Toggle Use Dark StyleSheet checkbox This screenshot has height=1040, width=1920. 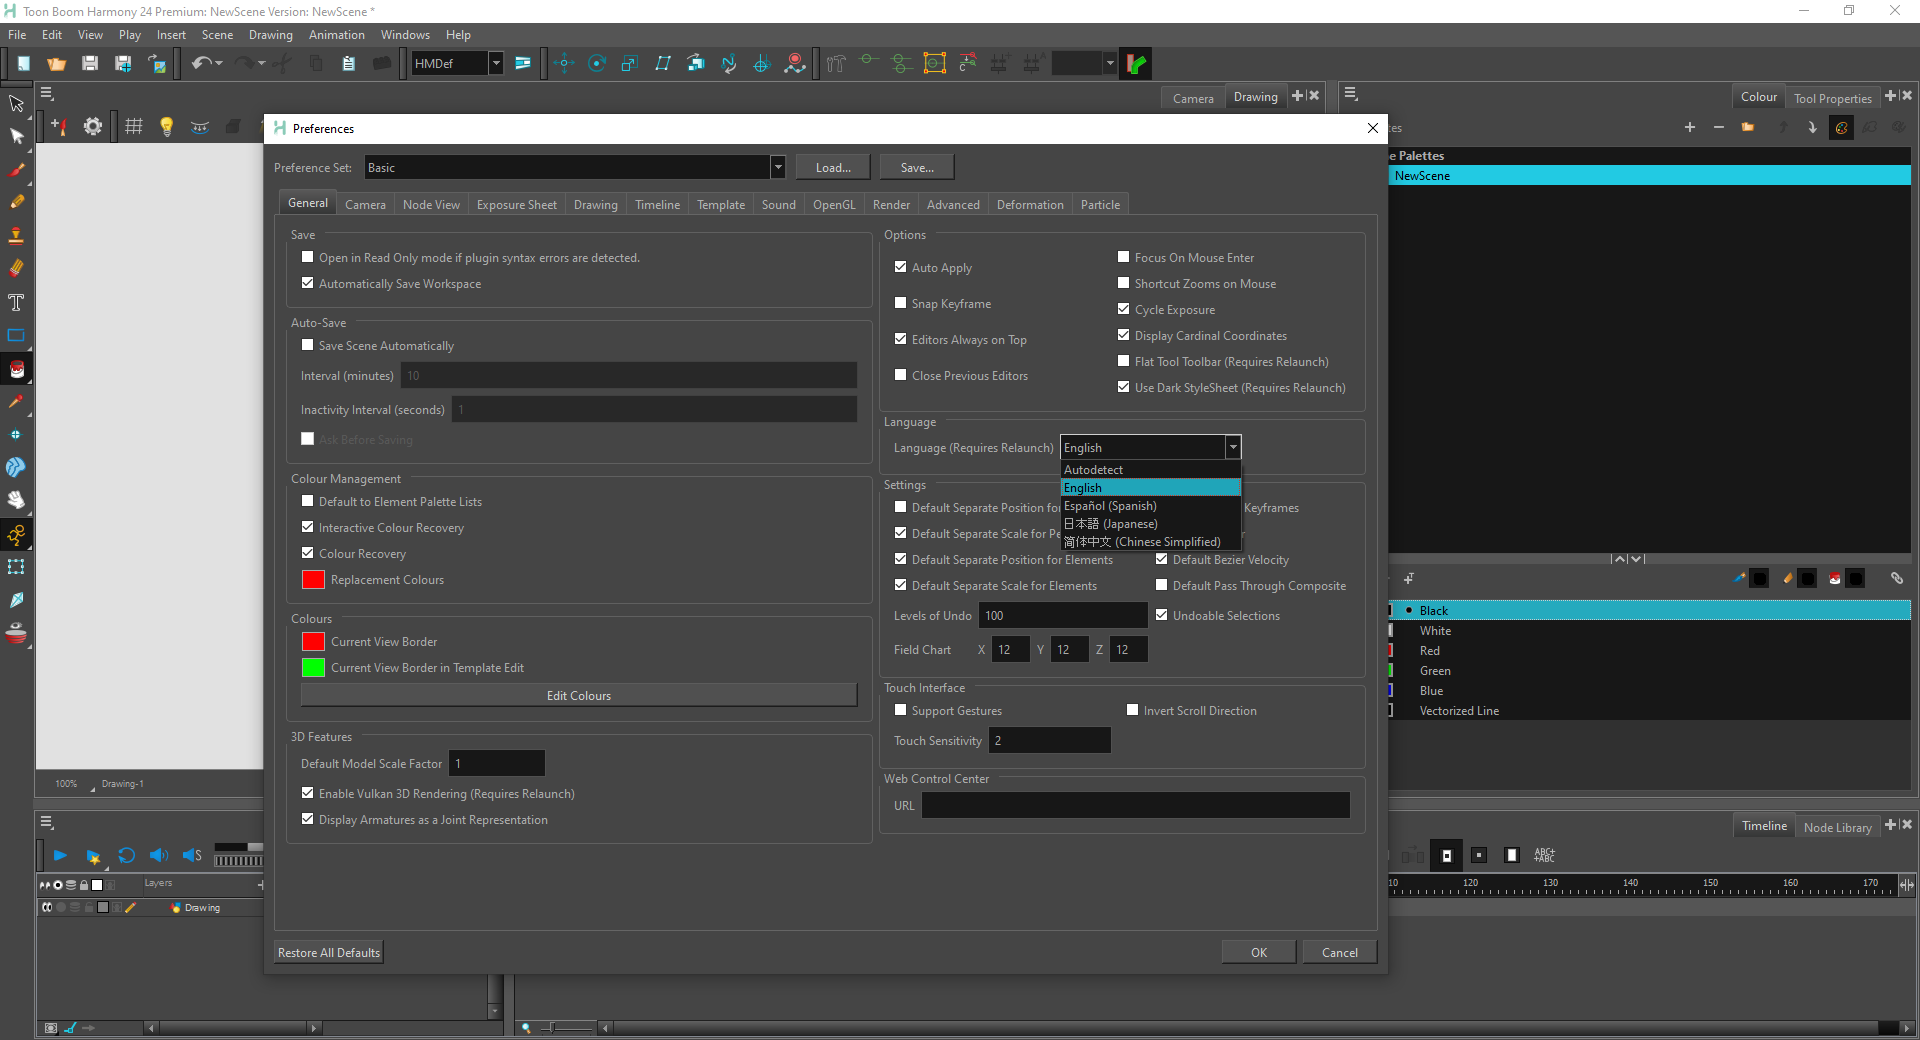(1124, 387)
